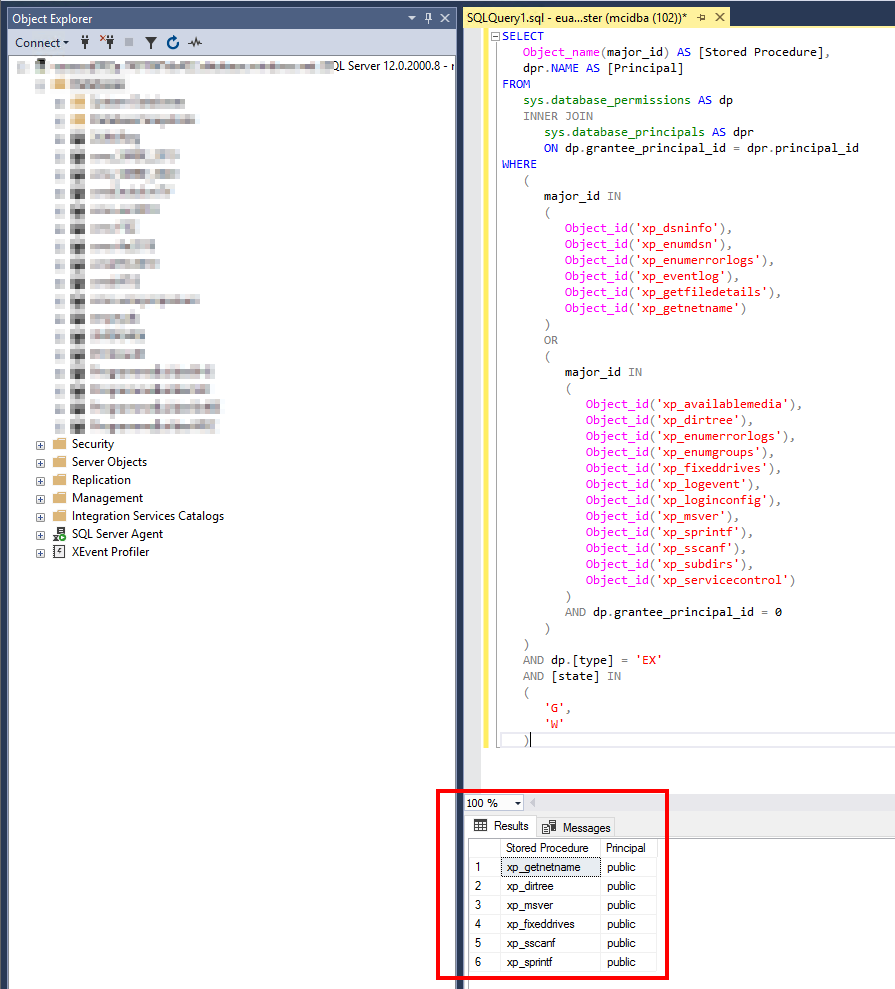
Task: Select the xp_dirtree result cell
Action: pyautogui.click(x=551, y=886)
